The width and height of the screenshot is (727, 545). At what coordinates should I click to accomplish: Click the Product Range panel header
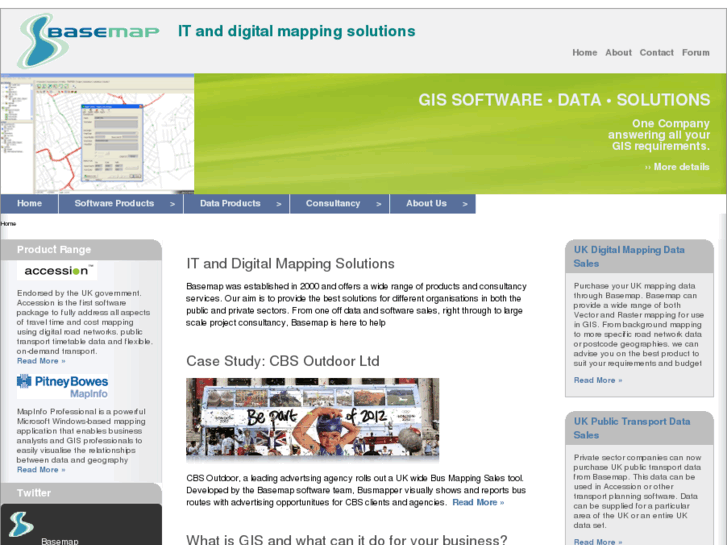(82, 250)
